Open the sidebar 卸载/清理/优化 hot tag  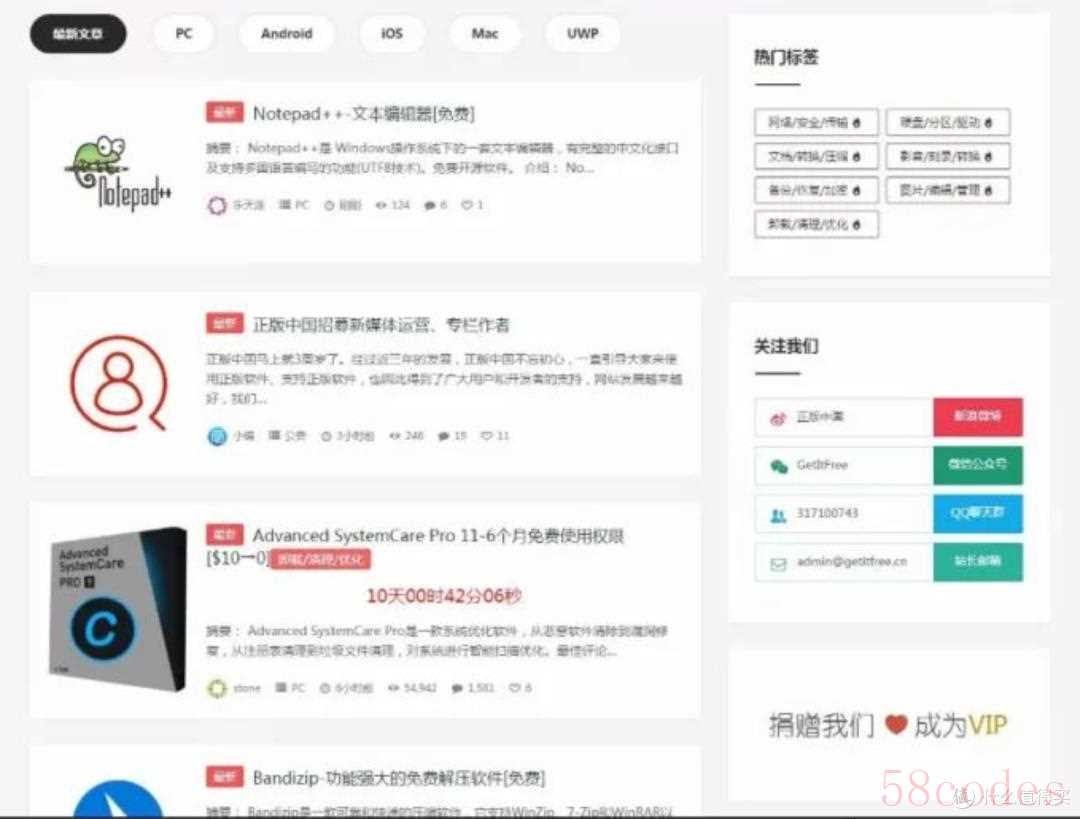coord(816,225)
